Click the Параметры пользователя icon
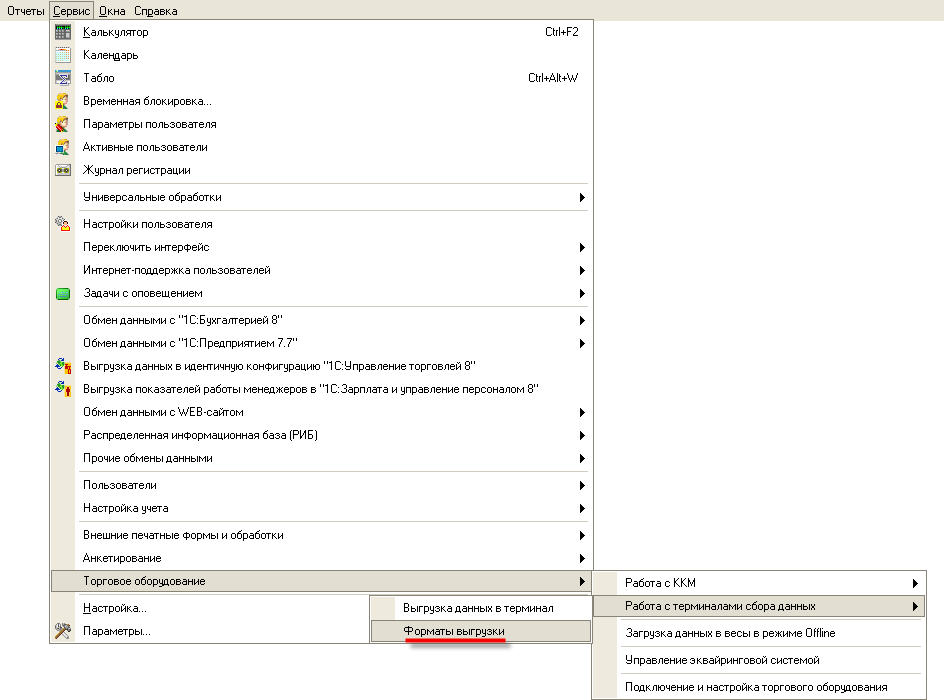This screenshot has height=700, width=944. click(63, 124)
